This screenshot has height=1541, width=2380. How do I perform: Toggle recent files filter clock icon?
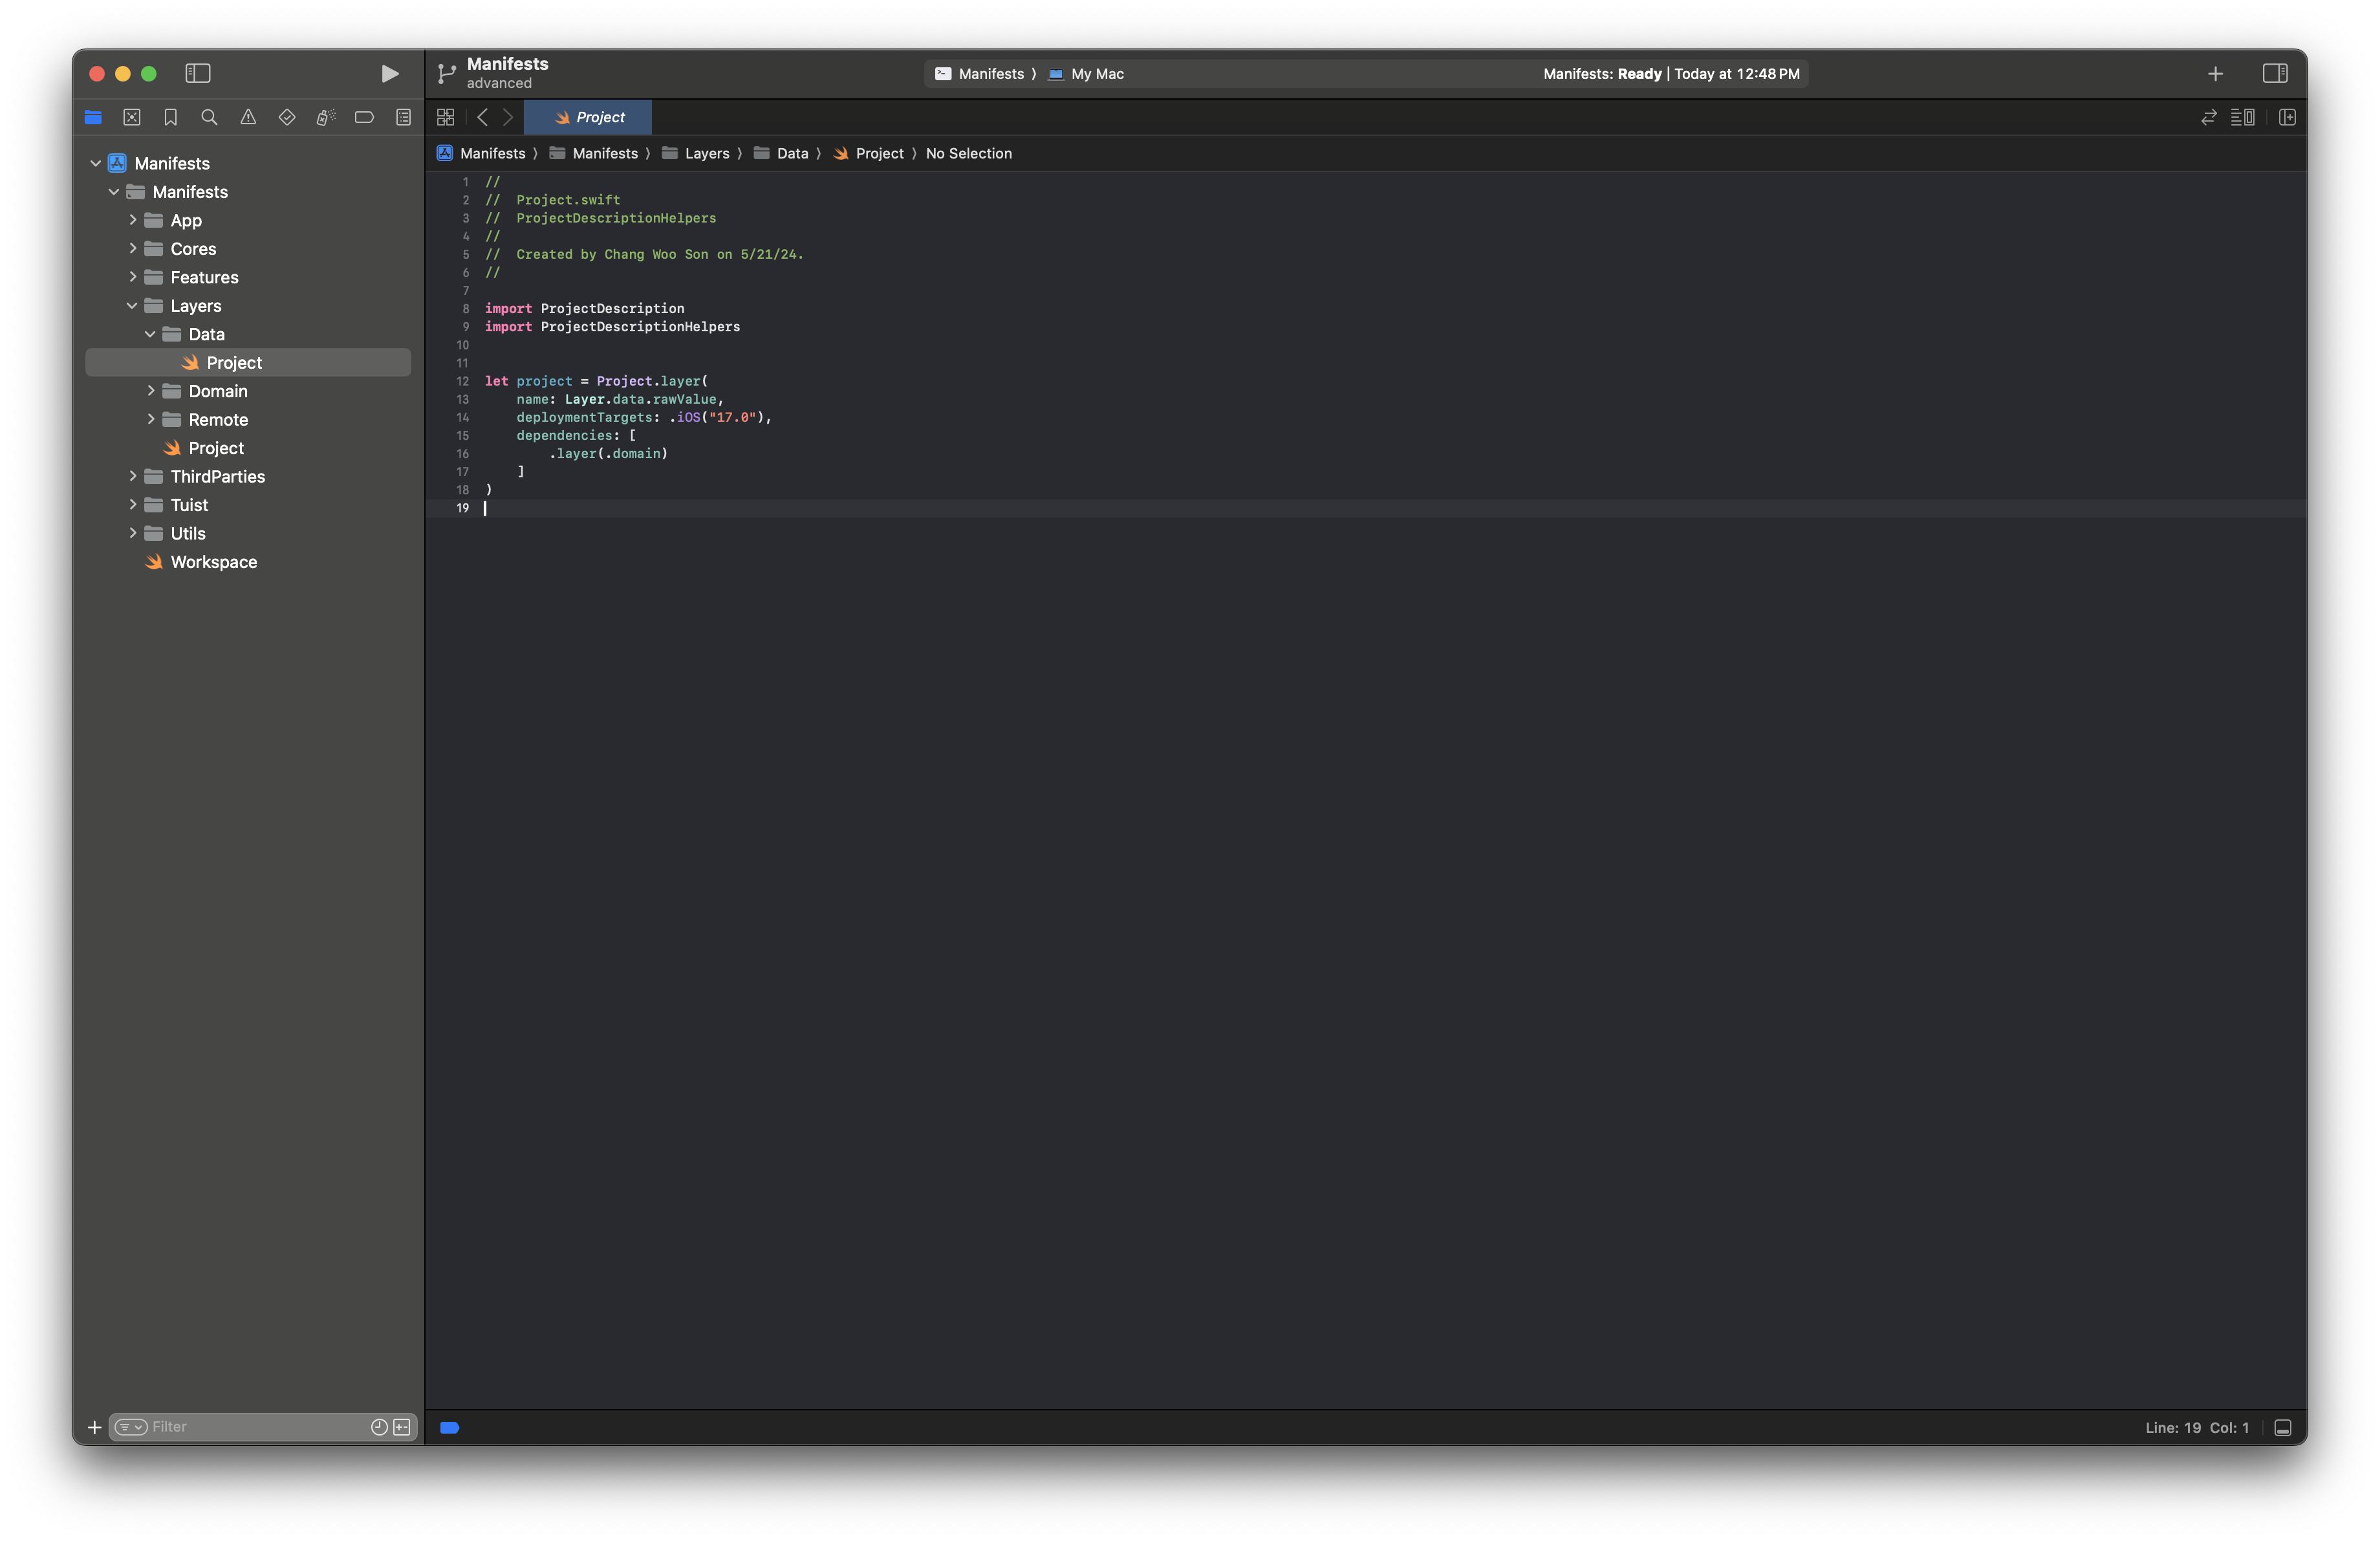(379, 1427)
